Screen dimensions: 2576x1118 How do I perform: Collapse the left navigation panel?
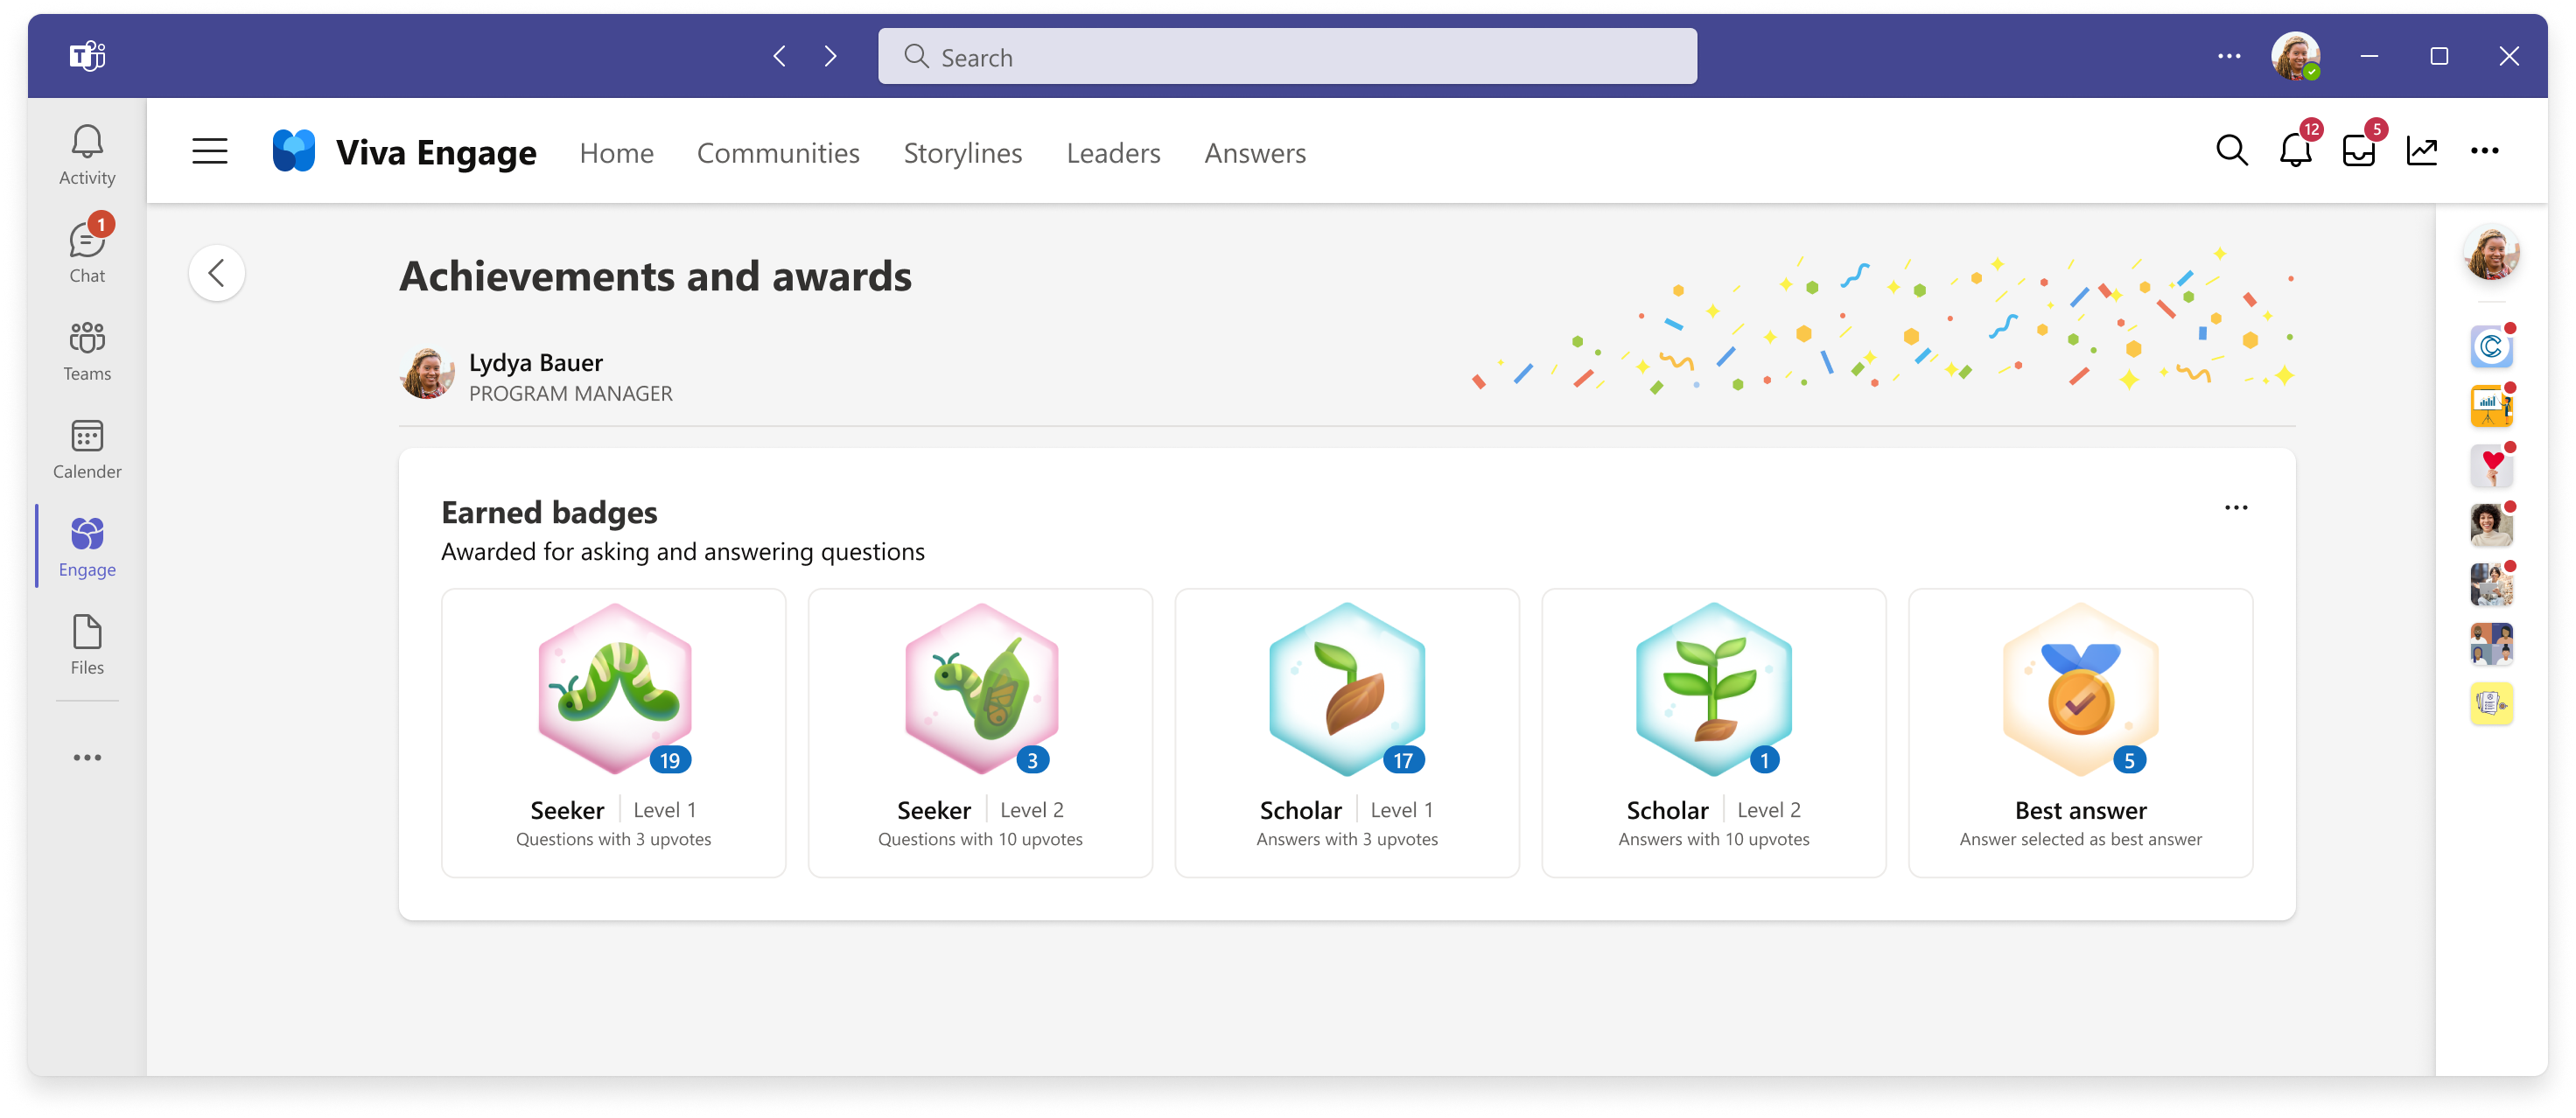208,151
